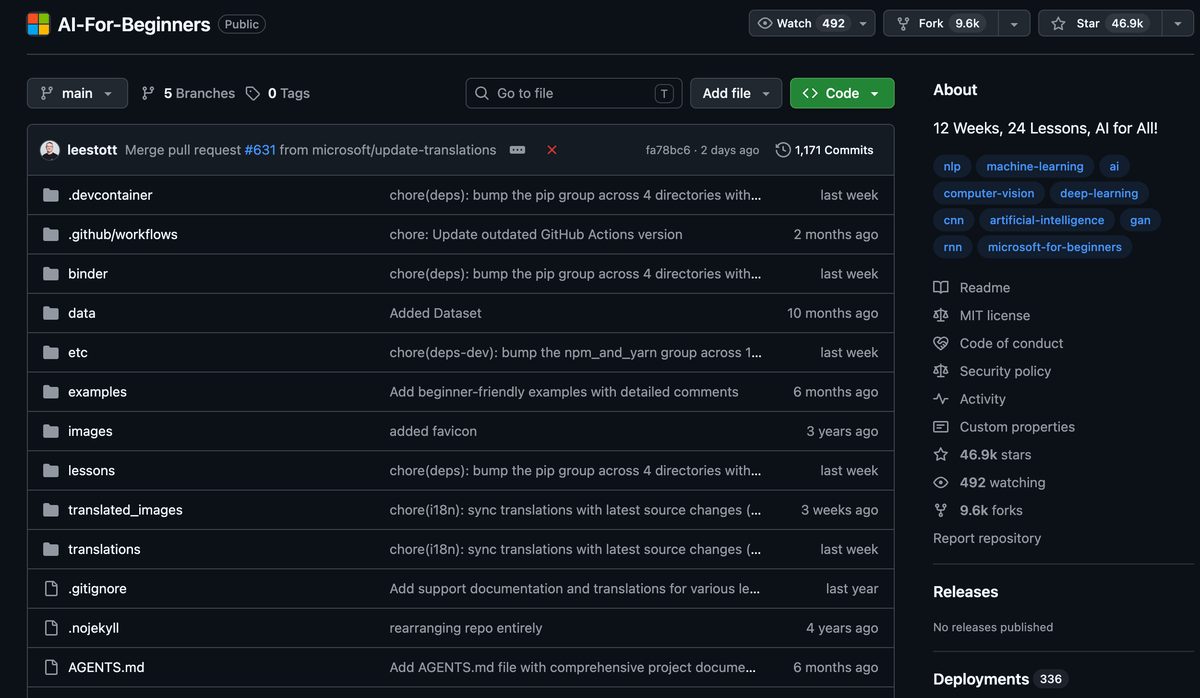This screenshot has width=1200, height=698.
Task: Click the AGENTS.md file icon
Action: pyautogui.click(x=51, y=667)
